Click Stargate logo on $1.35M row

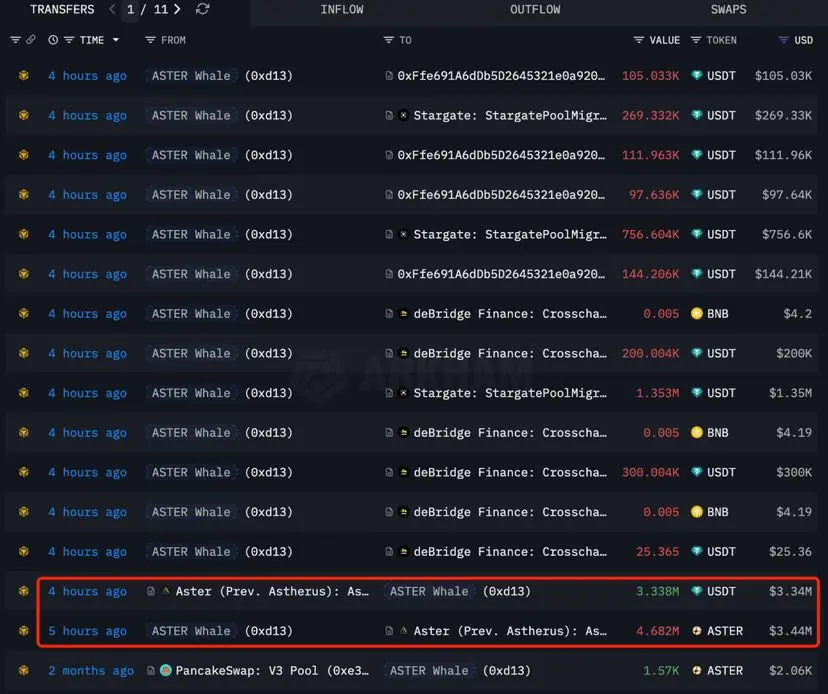tap(403, 392)
